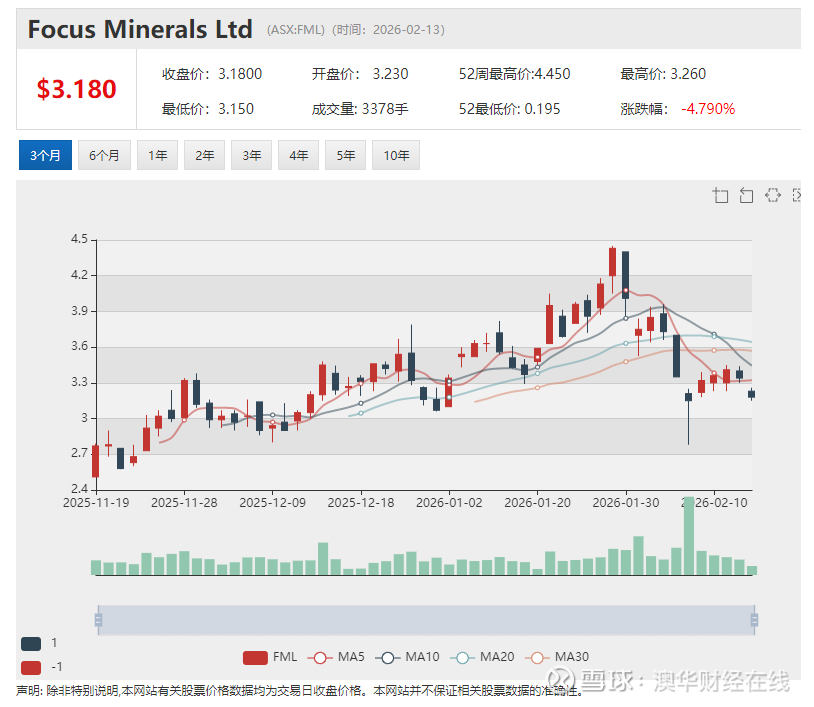The image size is (814, 707).
Task: Select the 3个月 time range tab
Action: (x=45, y=155)
